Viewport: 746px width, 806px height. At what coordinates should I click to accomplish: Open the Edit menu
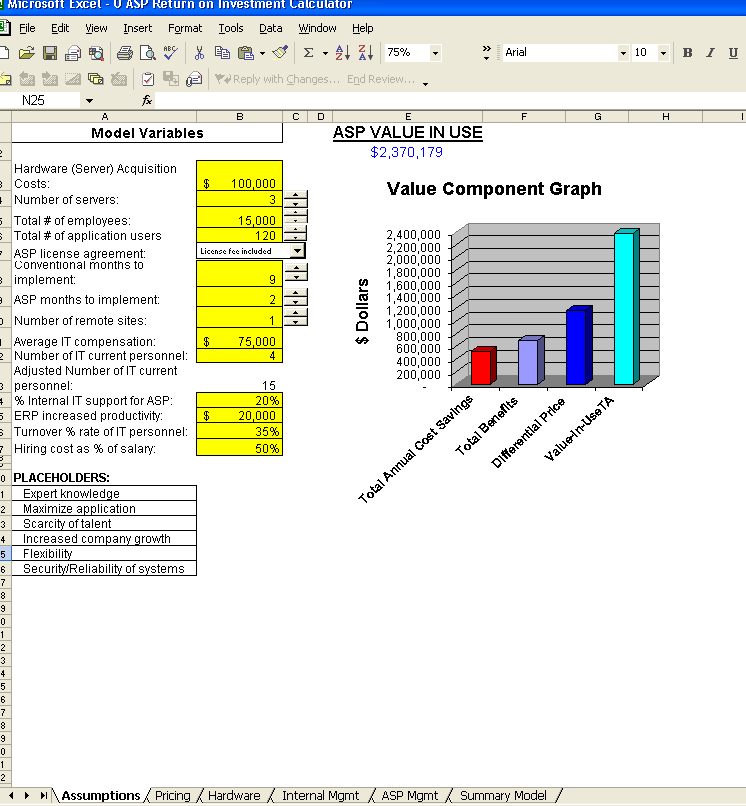coord(60,28)
